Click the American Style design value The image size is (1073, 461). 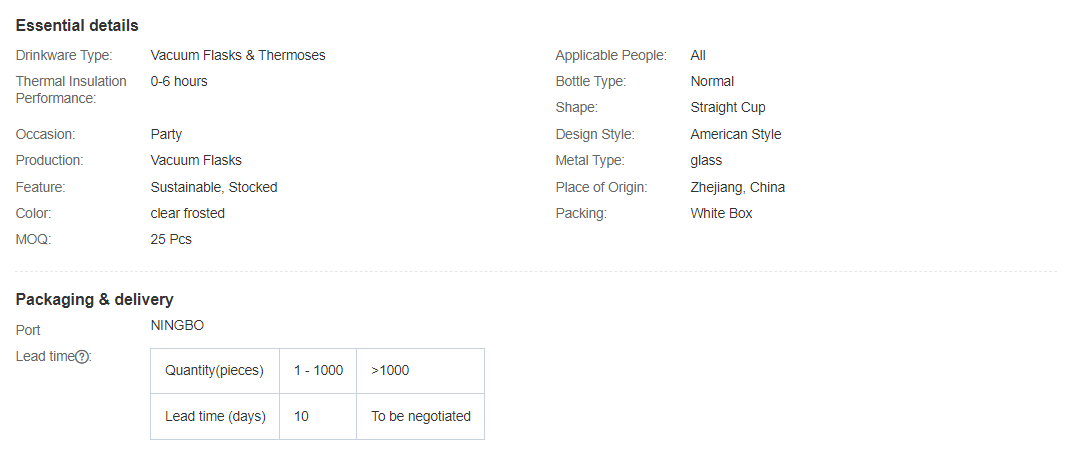point(735,134)
